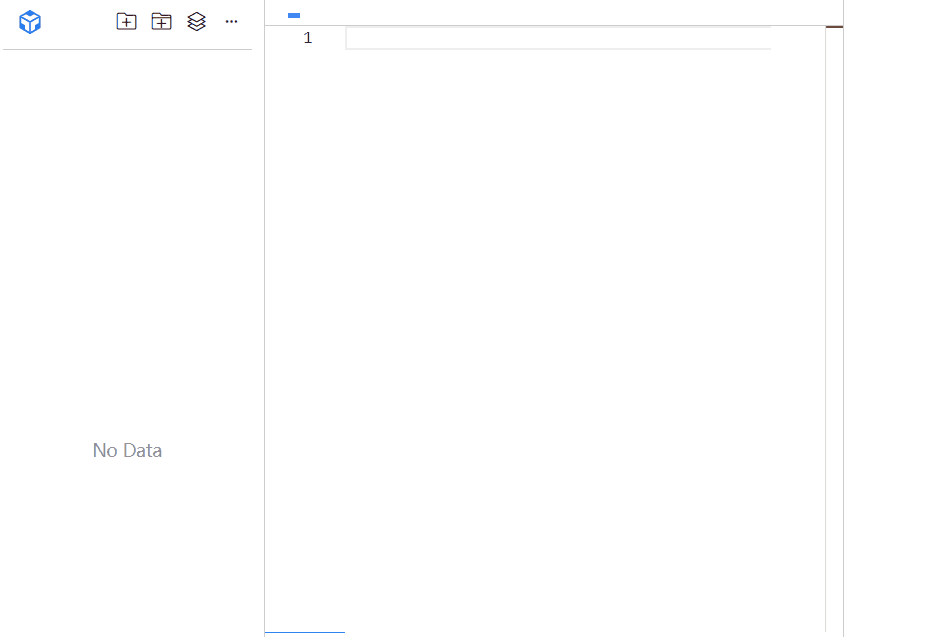The width and height of the screenshot is (936, 637).
Task: Click the No Data placeholder text
Action: click(x=127, y=450)
